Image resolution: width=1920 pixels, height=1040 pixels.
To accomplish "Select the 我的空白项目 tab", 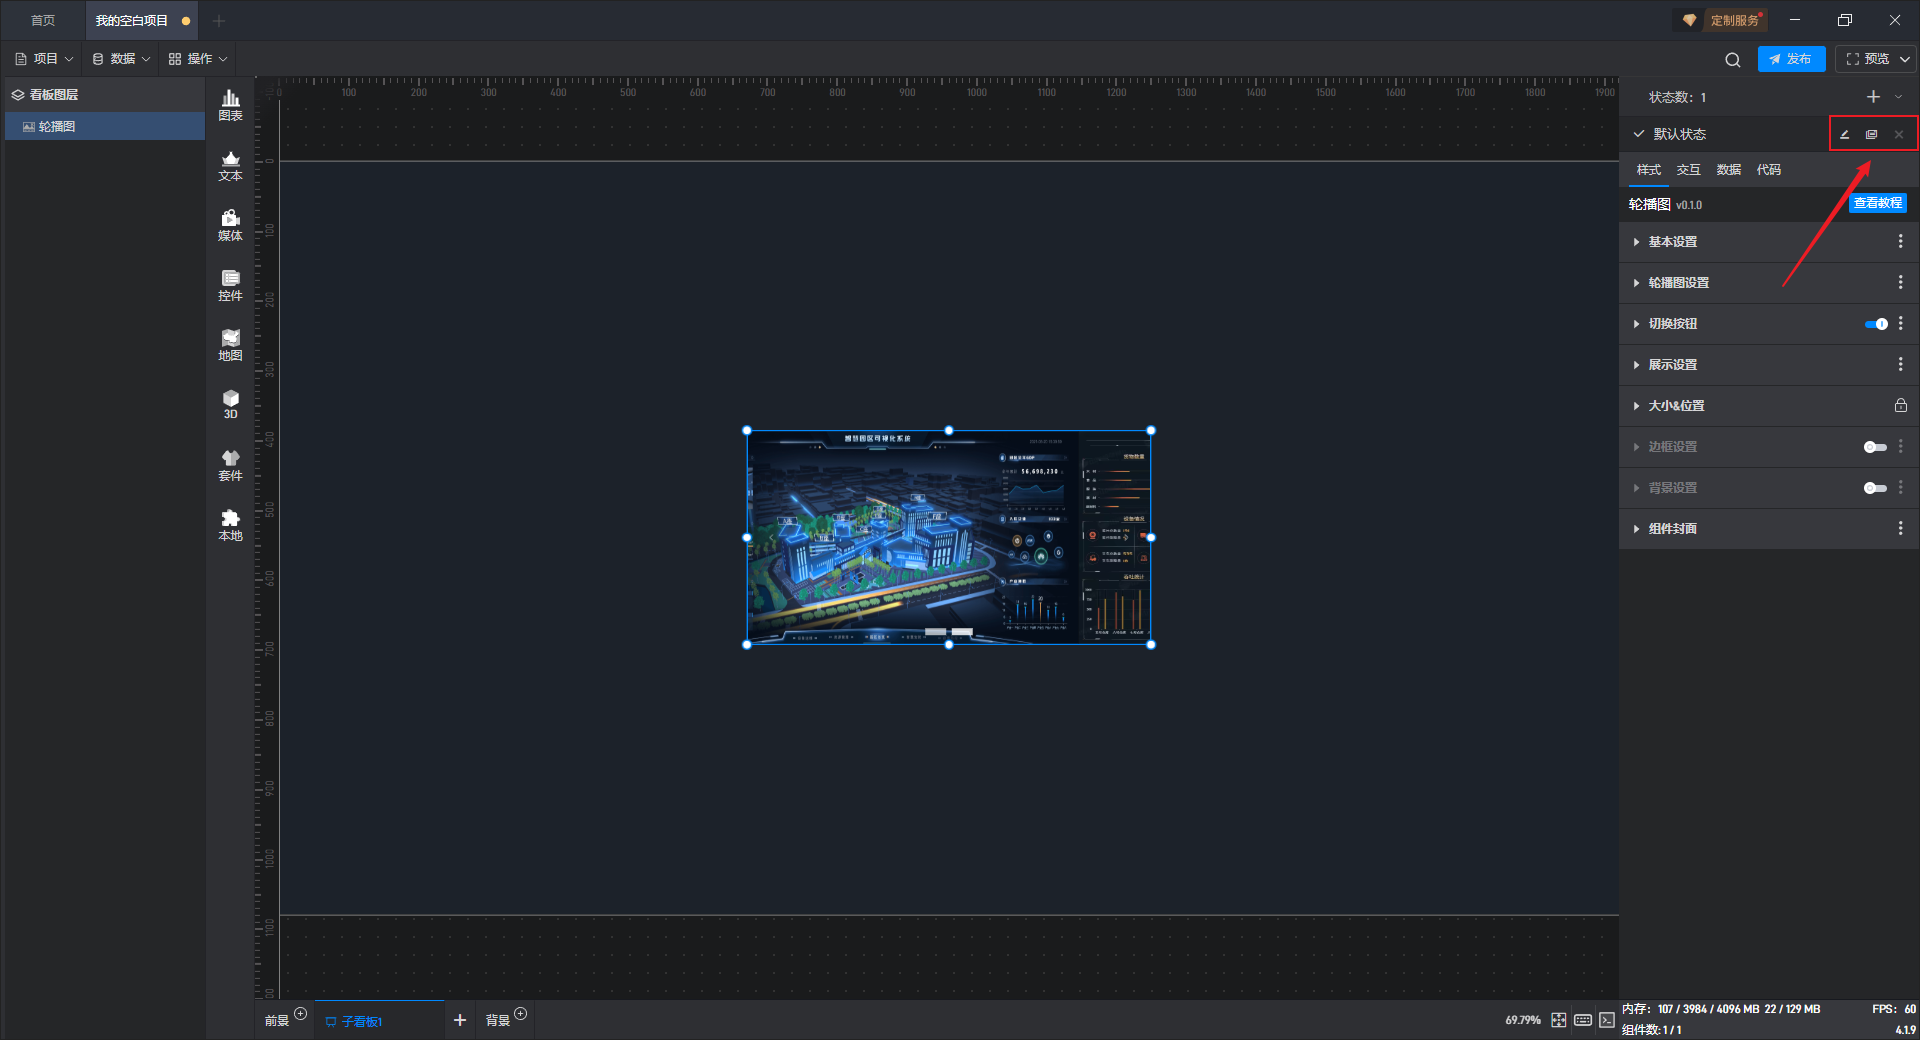I will pyautogui.click(x=141, y=21).
